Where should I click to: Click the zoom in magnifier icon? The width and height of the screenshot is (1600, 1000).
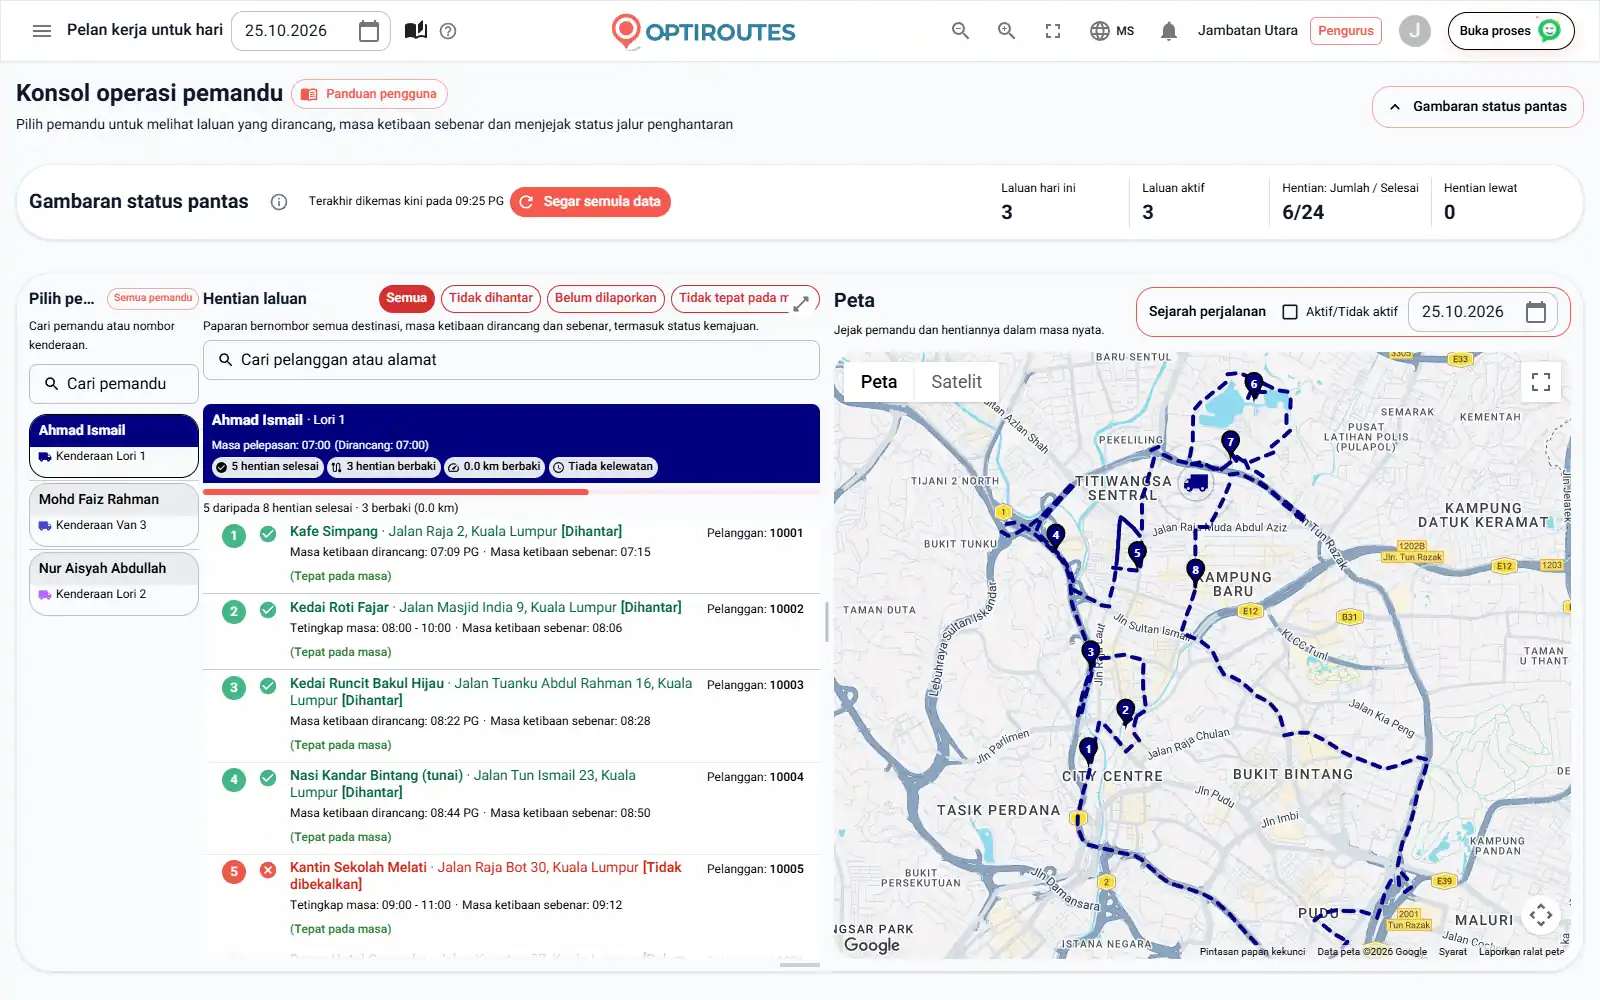click(x=1007, y=31)
